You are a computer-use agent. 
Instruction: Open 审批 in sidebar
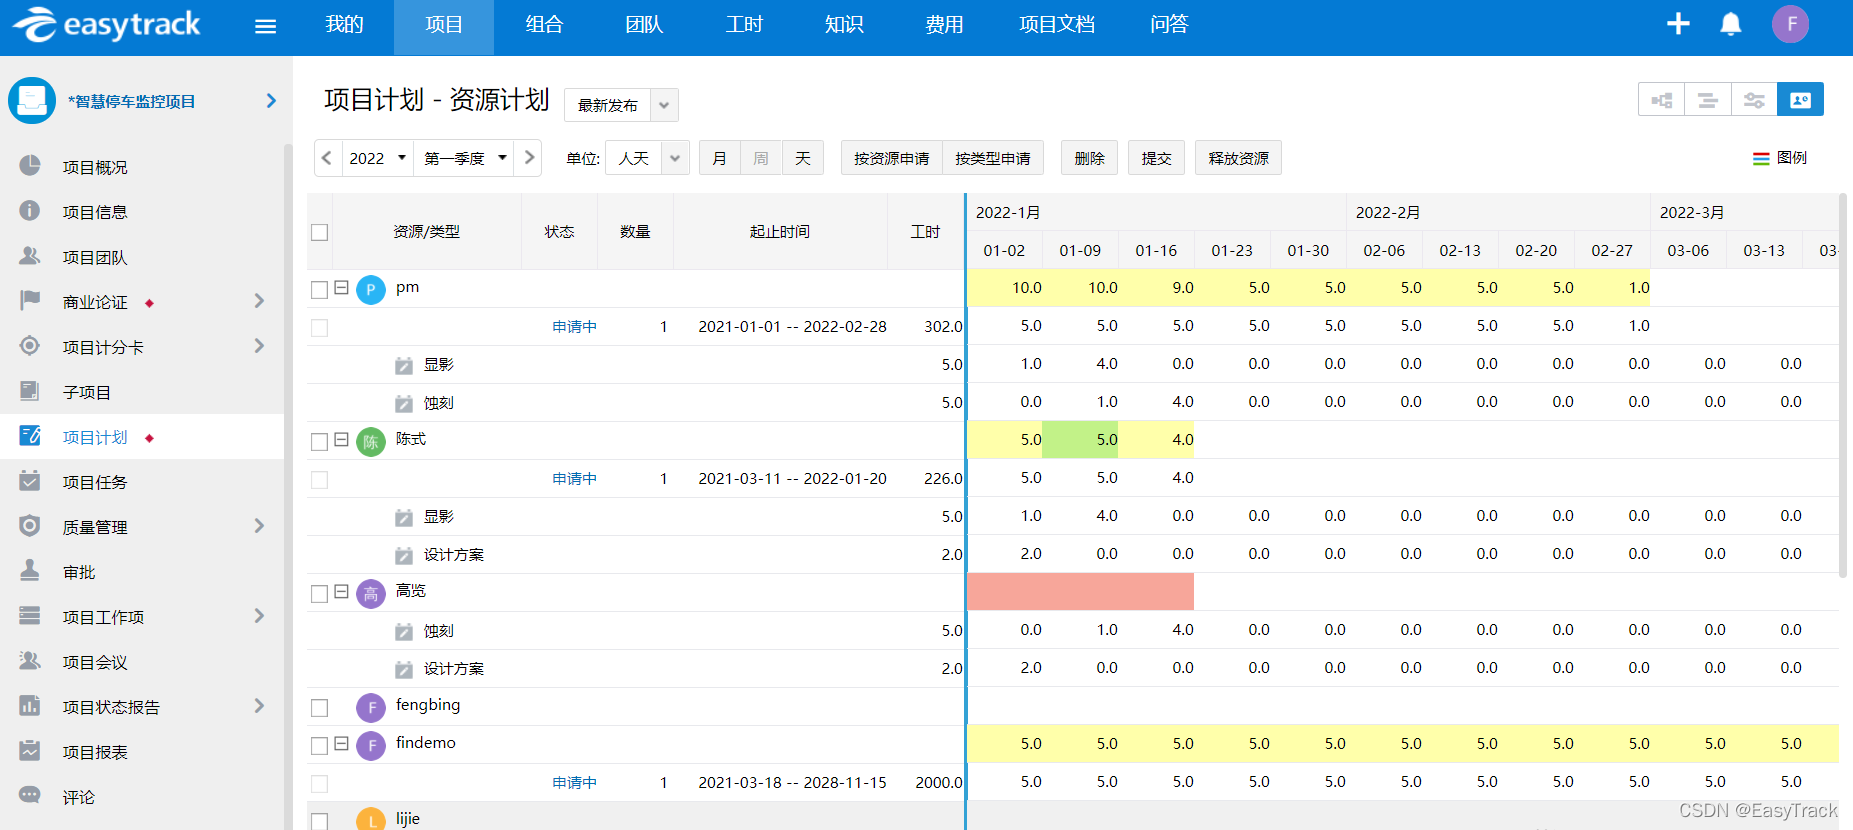point(79,572)
